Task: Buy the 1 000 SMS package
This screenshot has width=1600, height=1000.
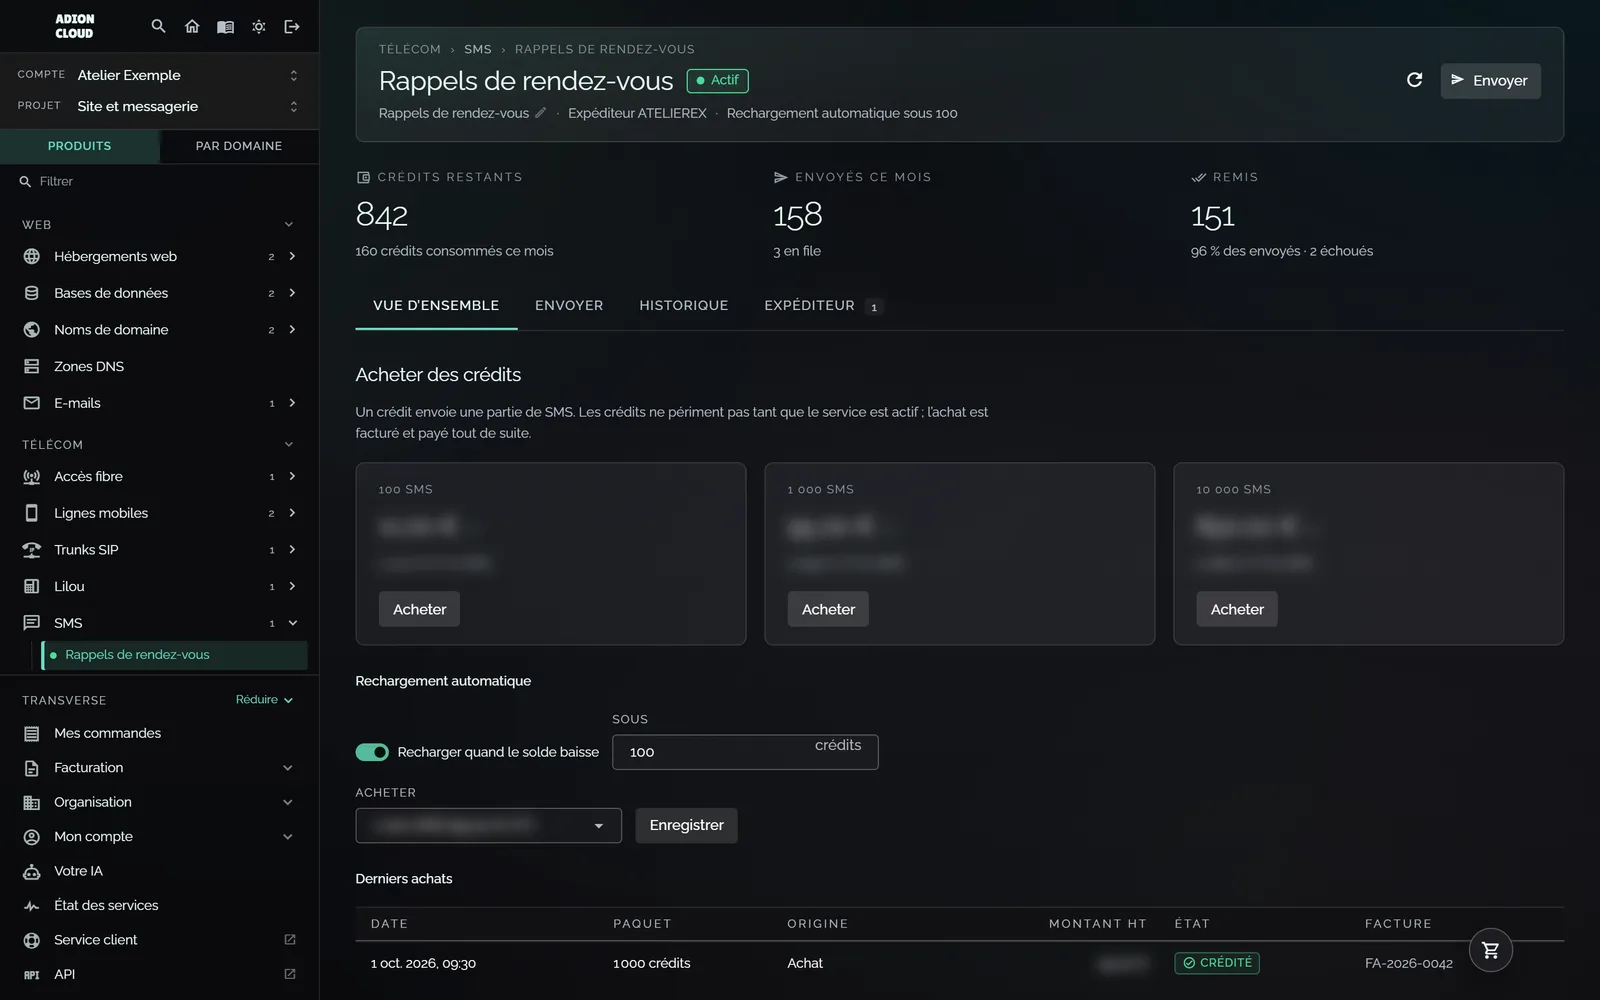Action: 828,609
